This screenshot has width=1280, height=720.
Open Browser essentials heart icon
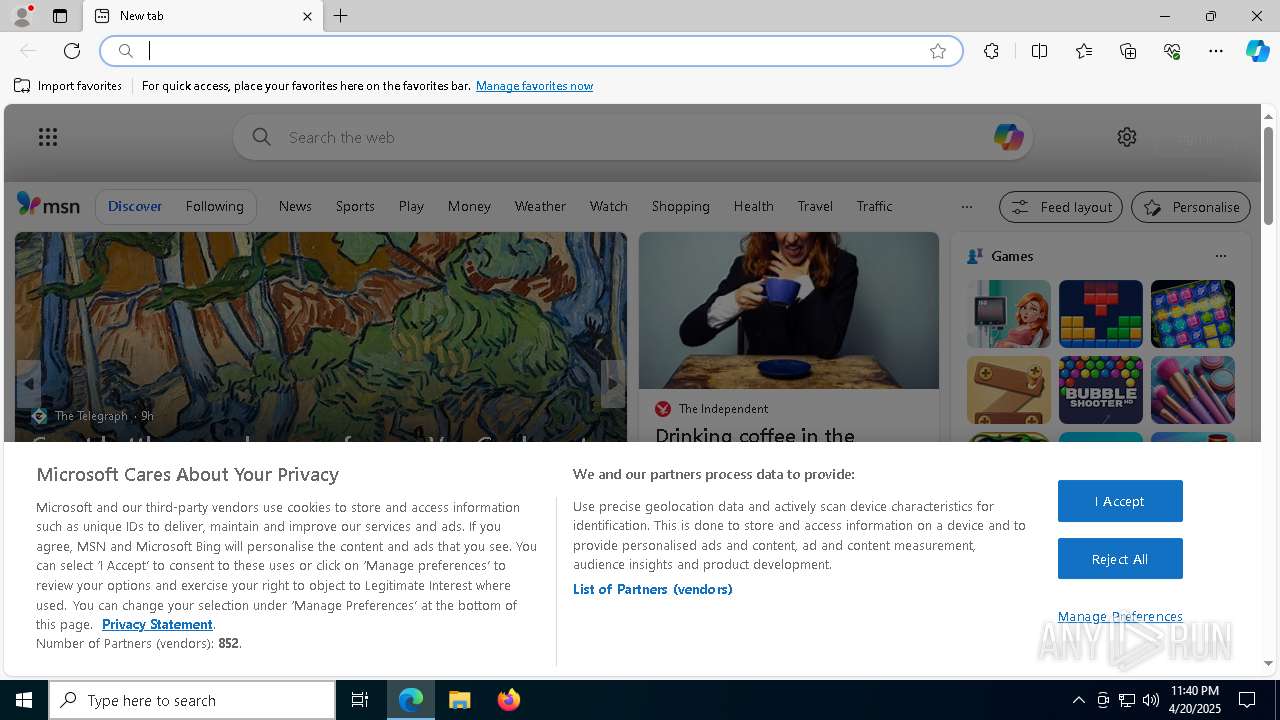tap(1172, 51)
